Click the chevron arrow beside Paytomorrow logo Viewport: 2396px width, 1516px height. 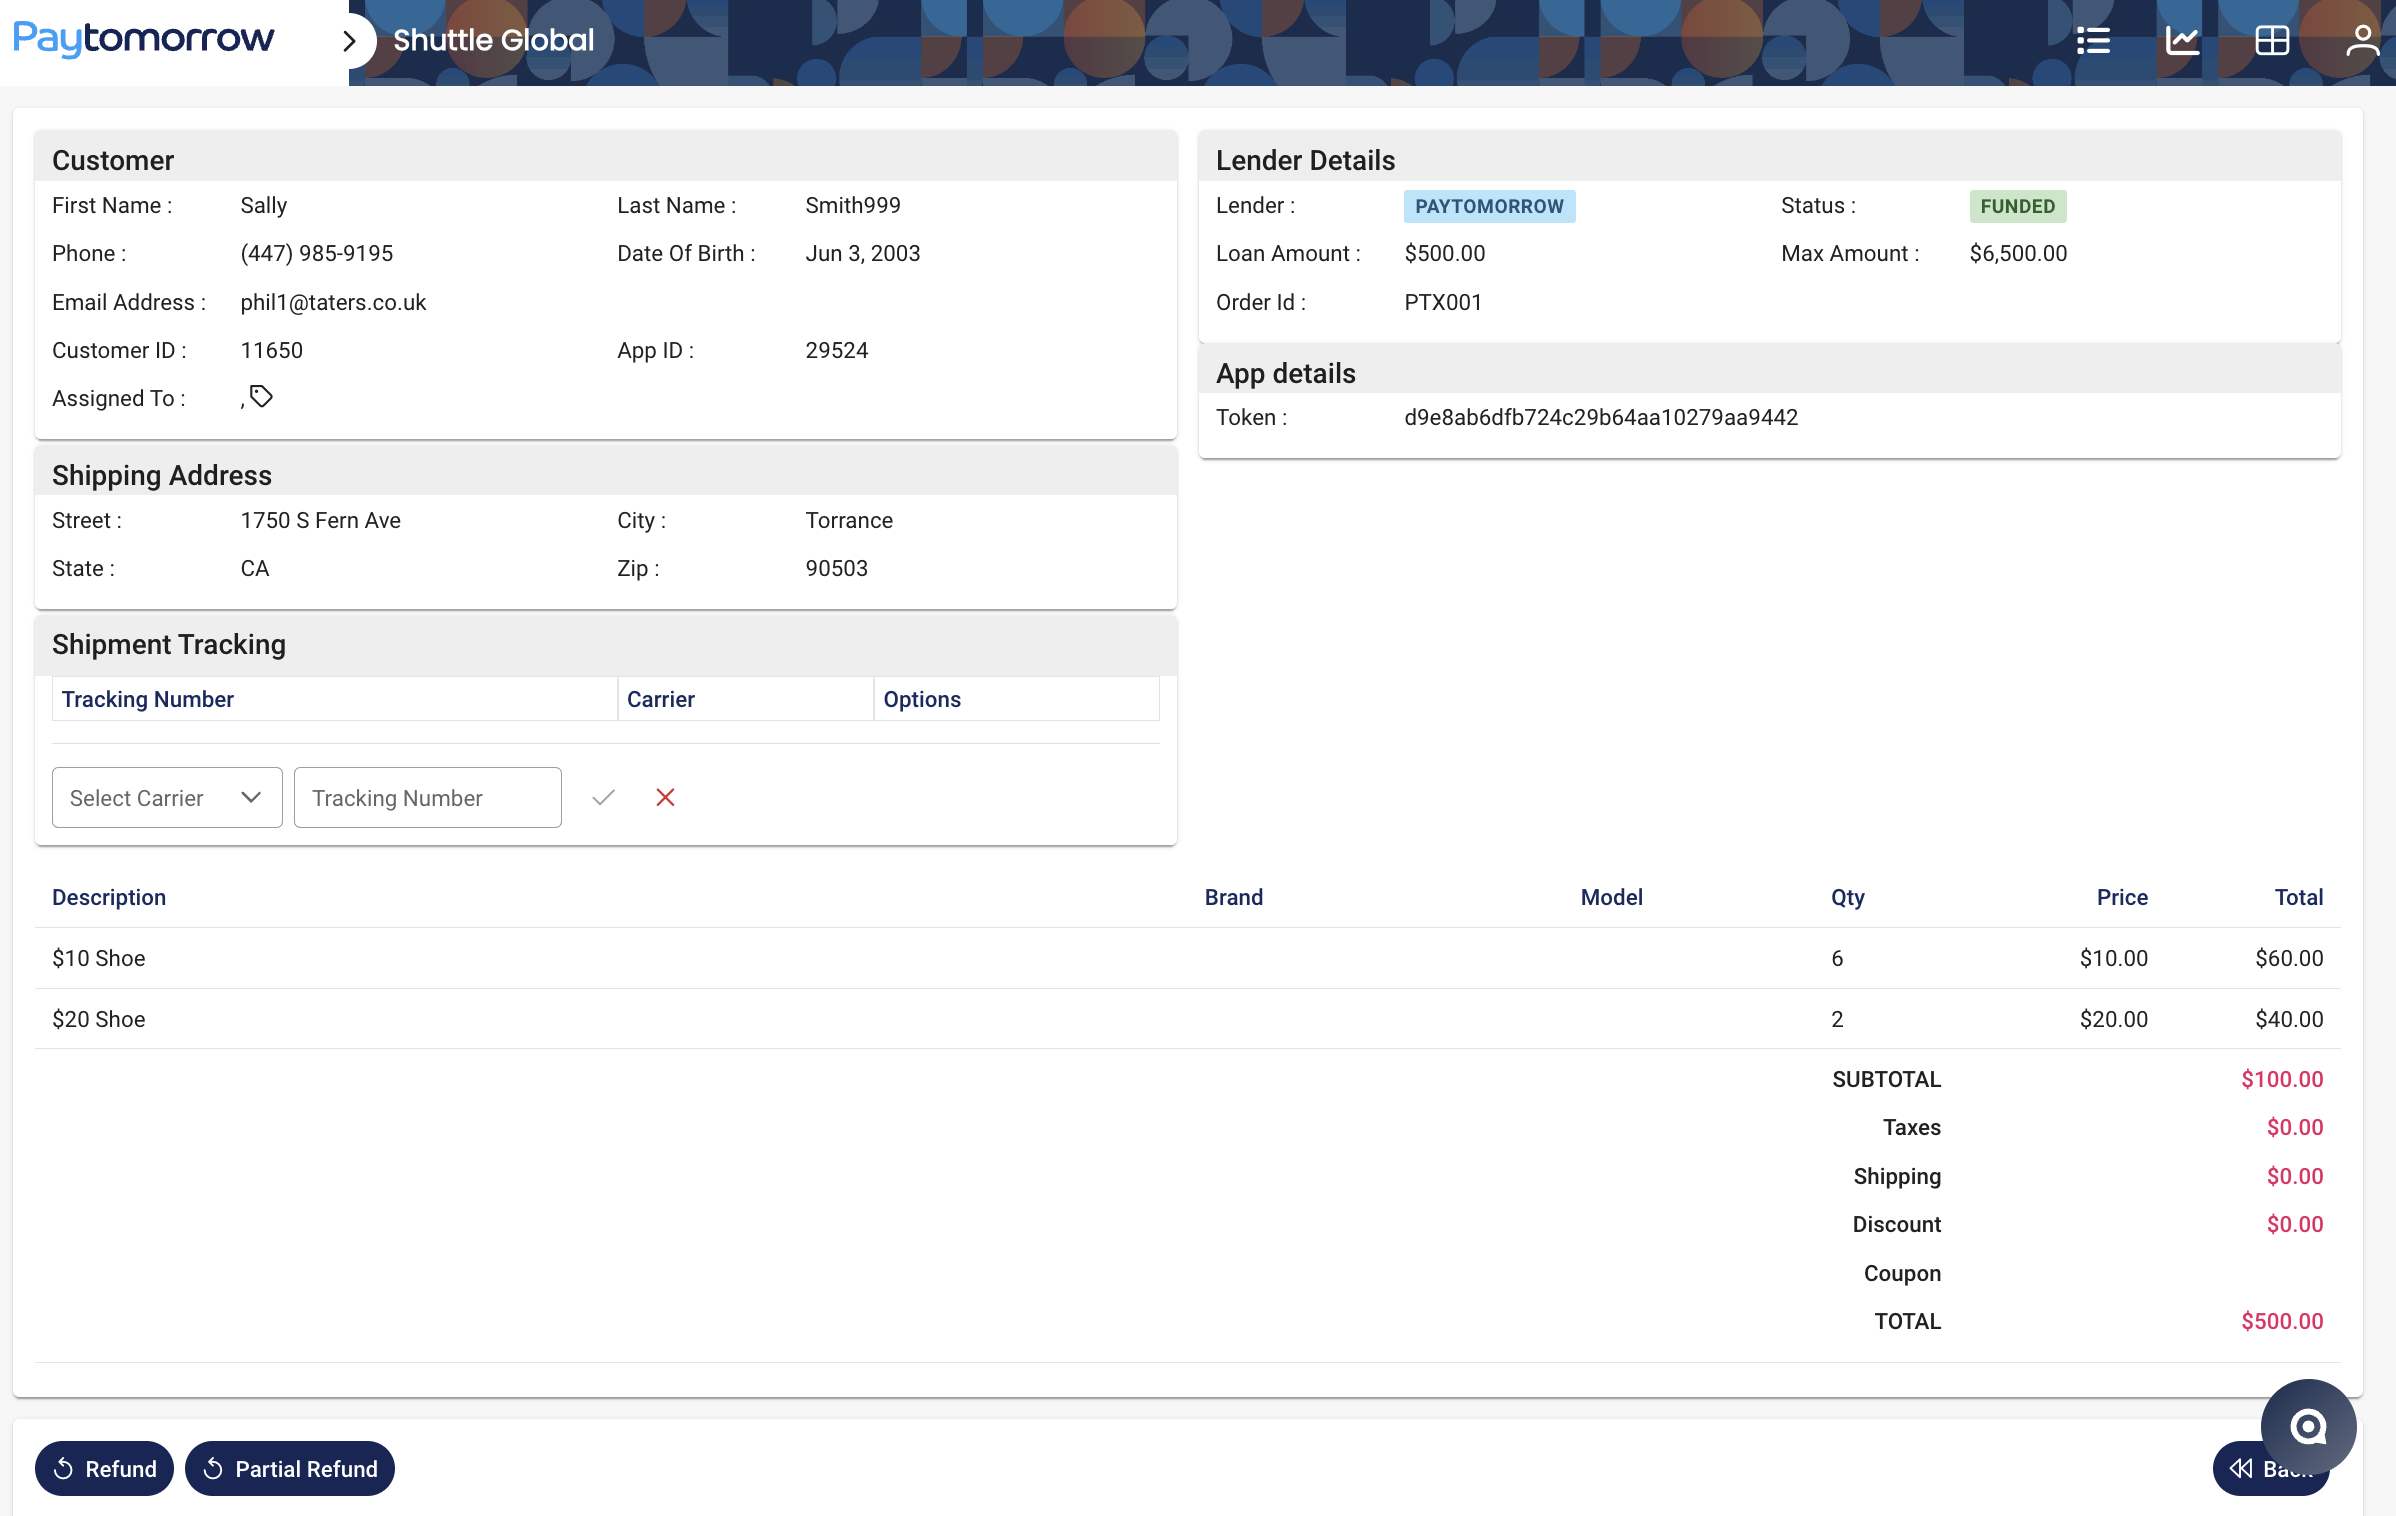(349, 41)
